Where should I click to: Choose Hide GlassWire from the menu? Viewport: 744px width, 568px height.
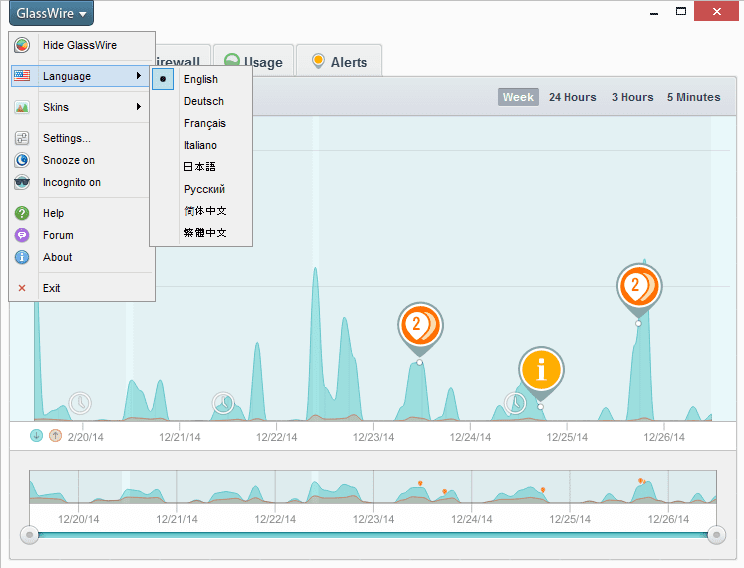(82, 45)
